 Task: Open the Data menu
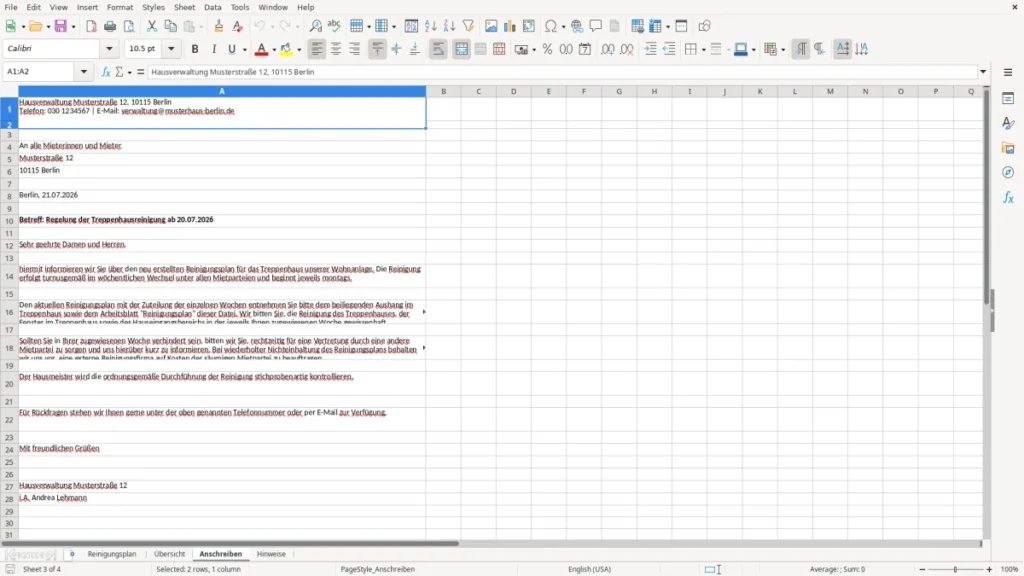pos(212,7)
